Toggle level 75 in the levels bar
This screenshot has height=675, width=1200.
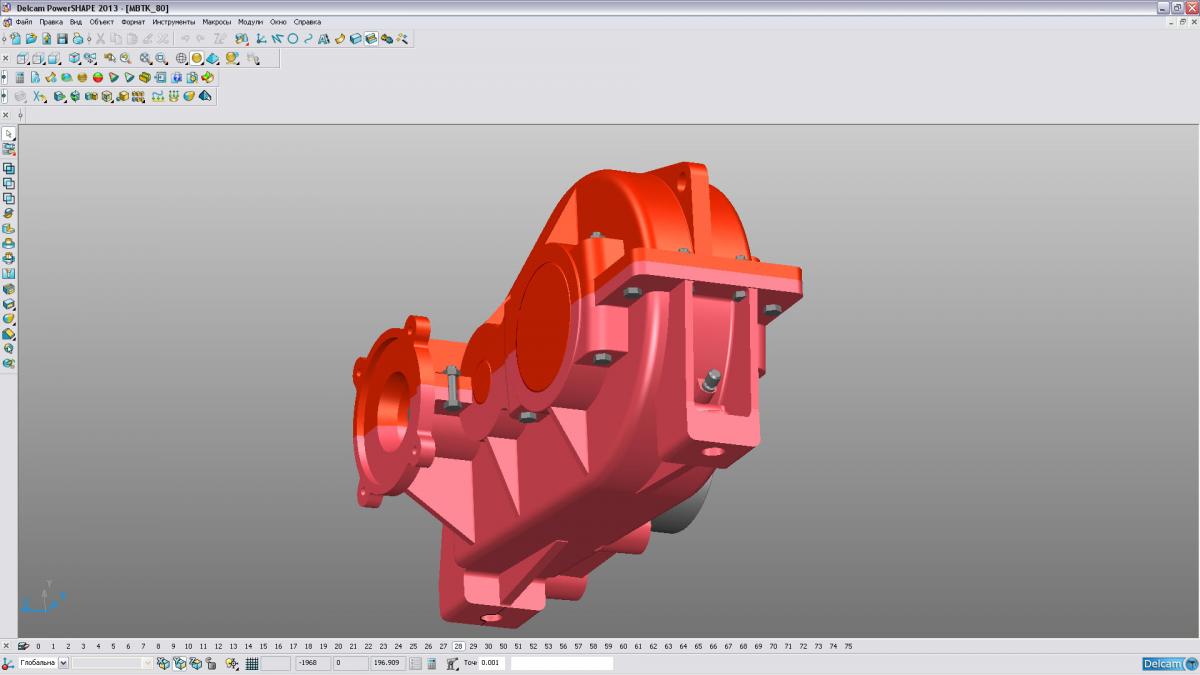[x=848, y=646]
